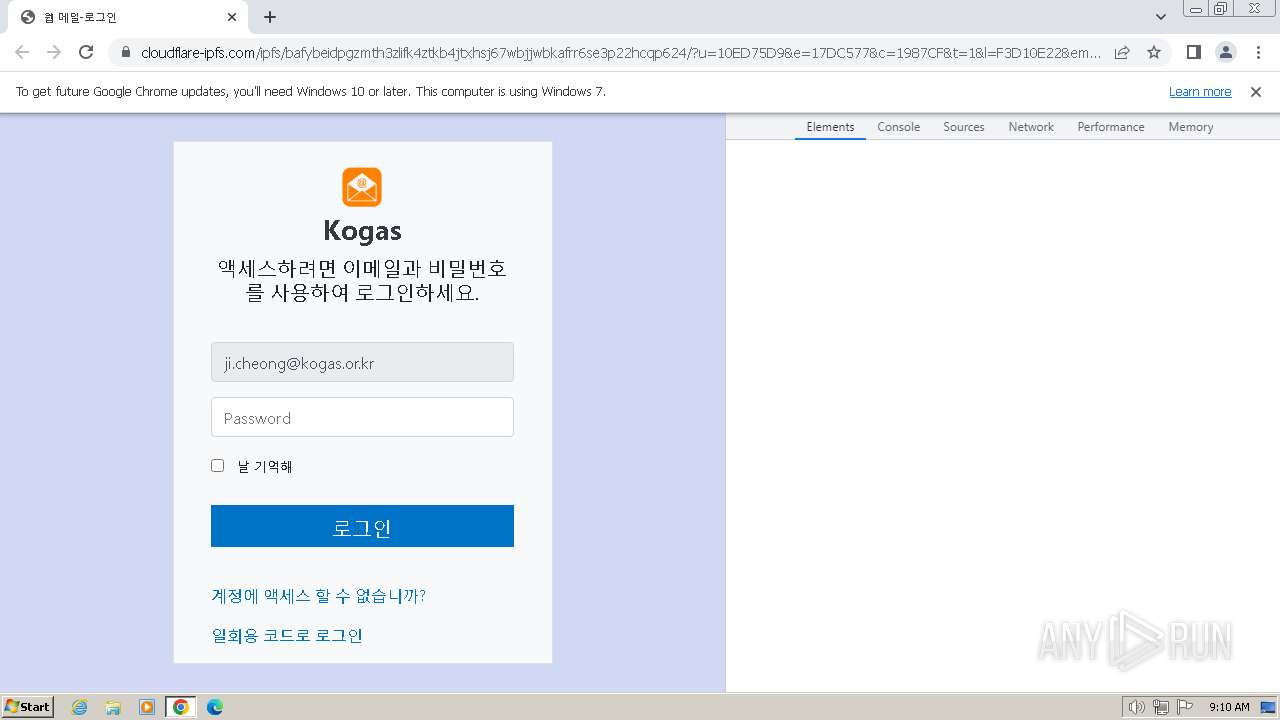The width and height of the screenshot is (1280, 720).
Task: Dismiss the Chrome update notification bar
Action: click(x=1256, y=92)
